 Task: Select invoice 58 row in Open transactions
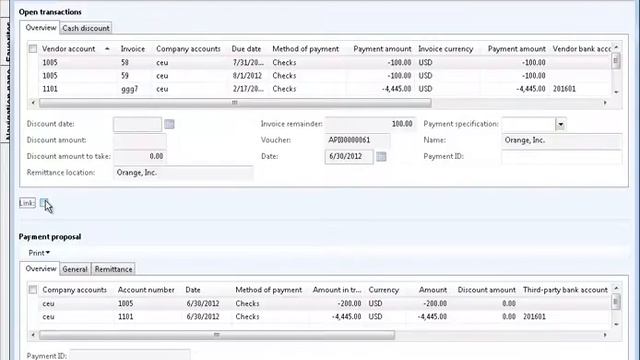click(320, 62)
